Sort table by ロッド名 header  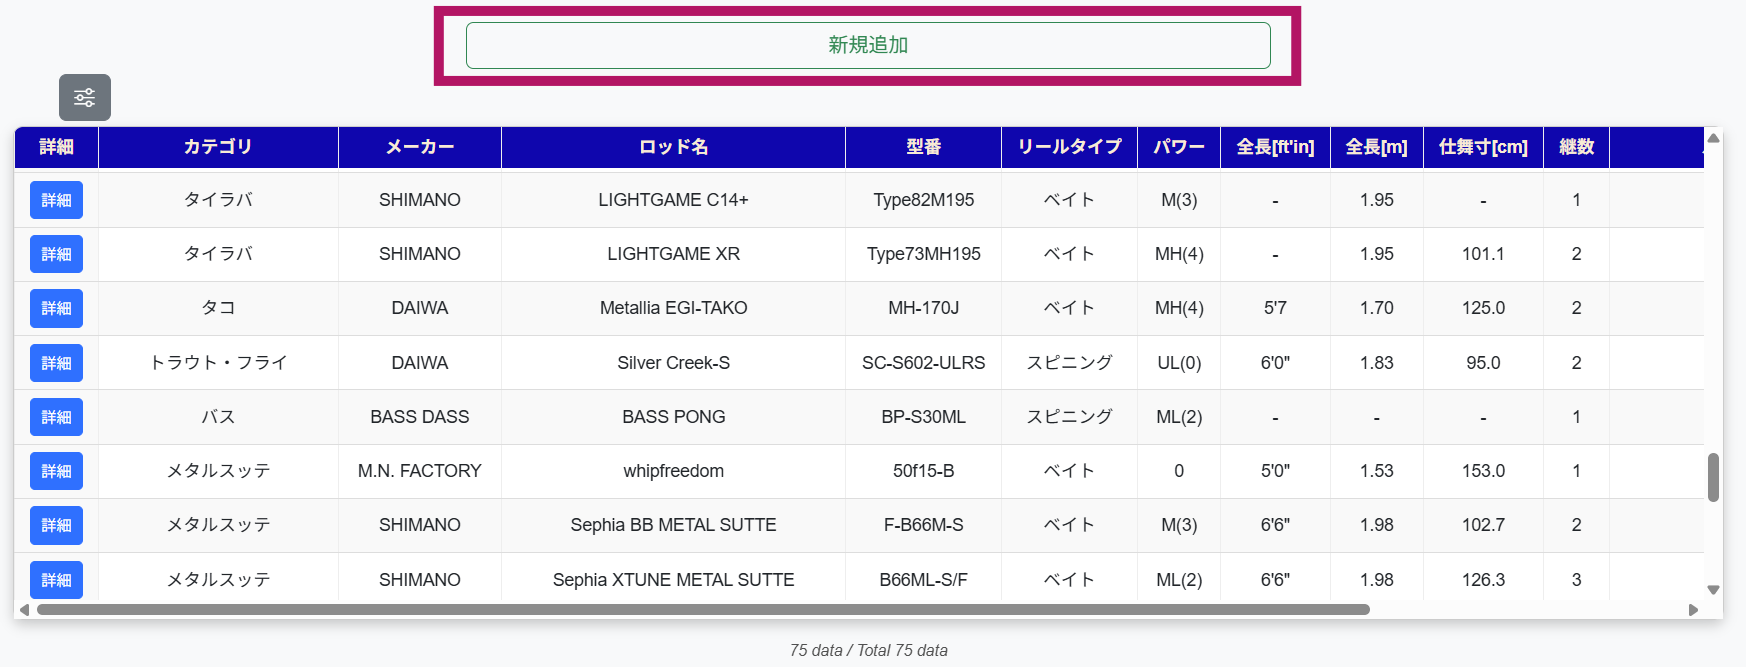pos(673,147)
